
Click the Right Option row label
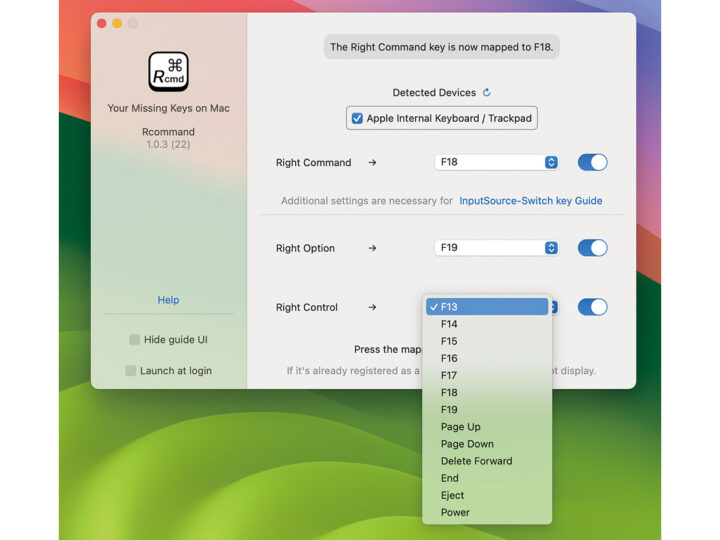(305, 248)
